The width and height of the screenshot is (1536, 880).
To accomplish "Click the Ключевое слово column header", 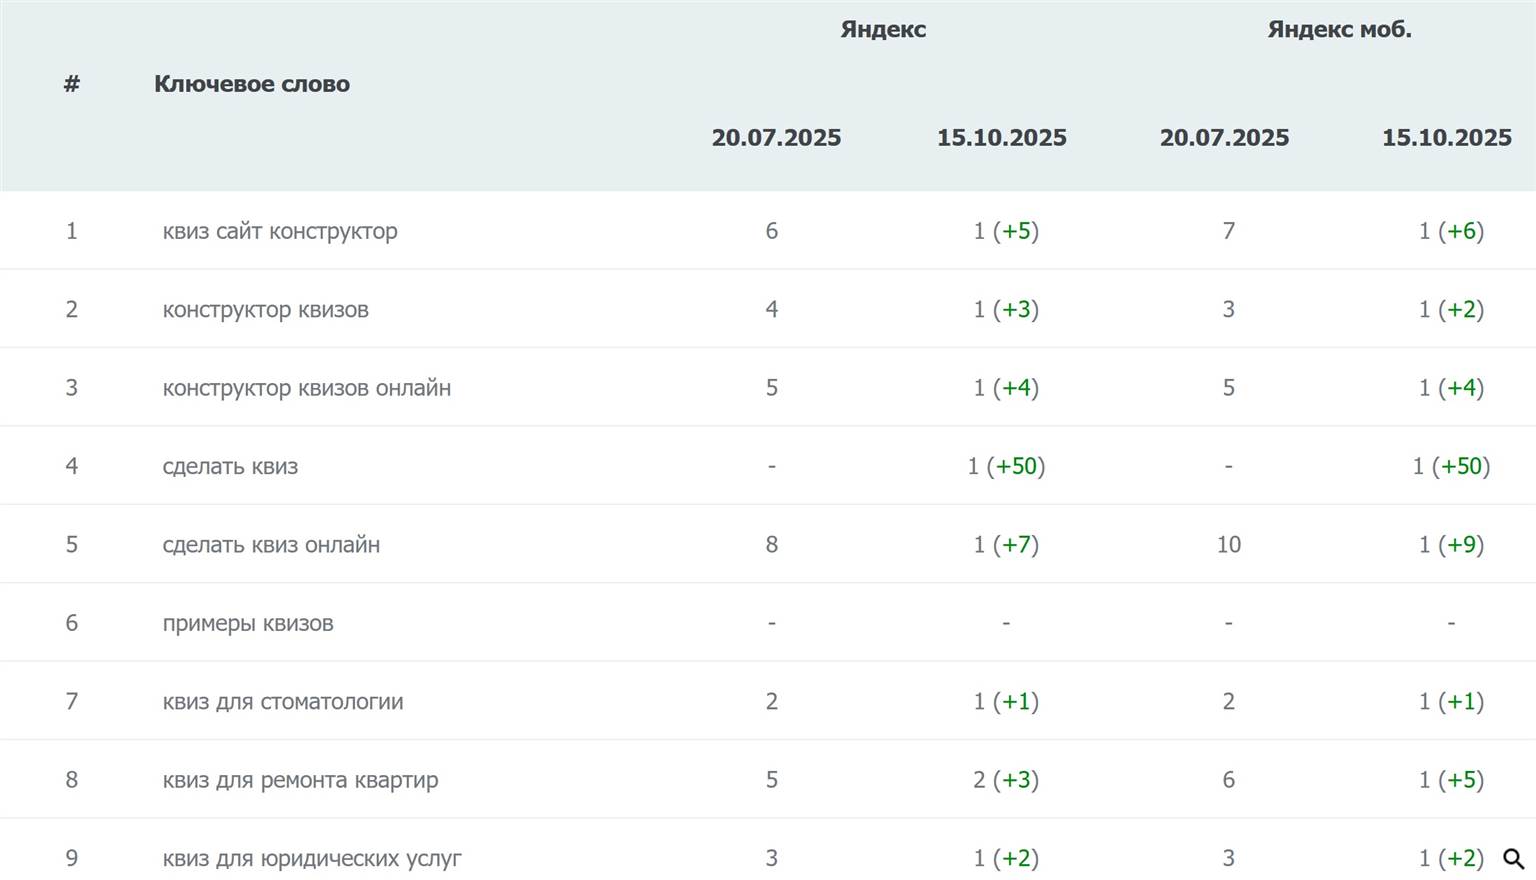I will [x=252, y=84].
